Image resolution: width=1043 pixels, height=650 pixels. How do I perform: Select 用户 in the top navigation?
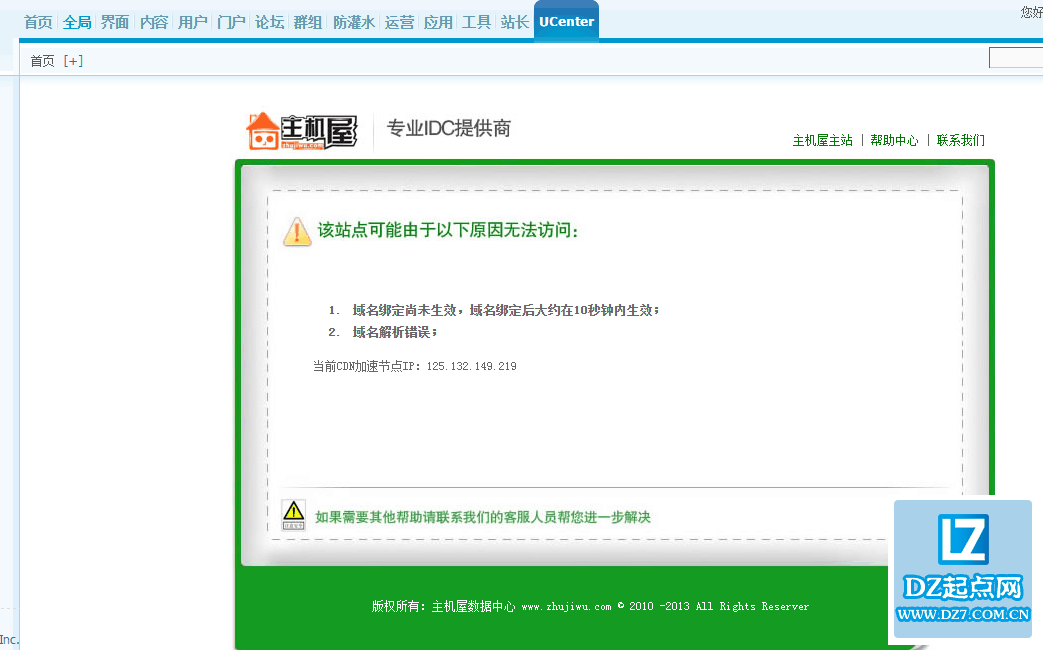(x=192, y=22)
